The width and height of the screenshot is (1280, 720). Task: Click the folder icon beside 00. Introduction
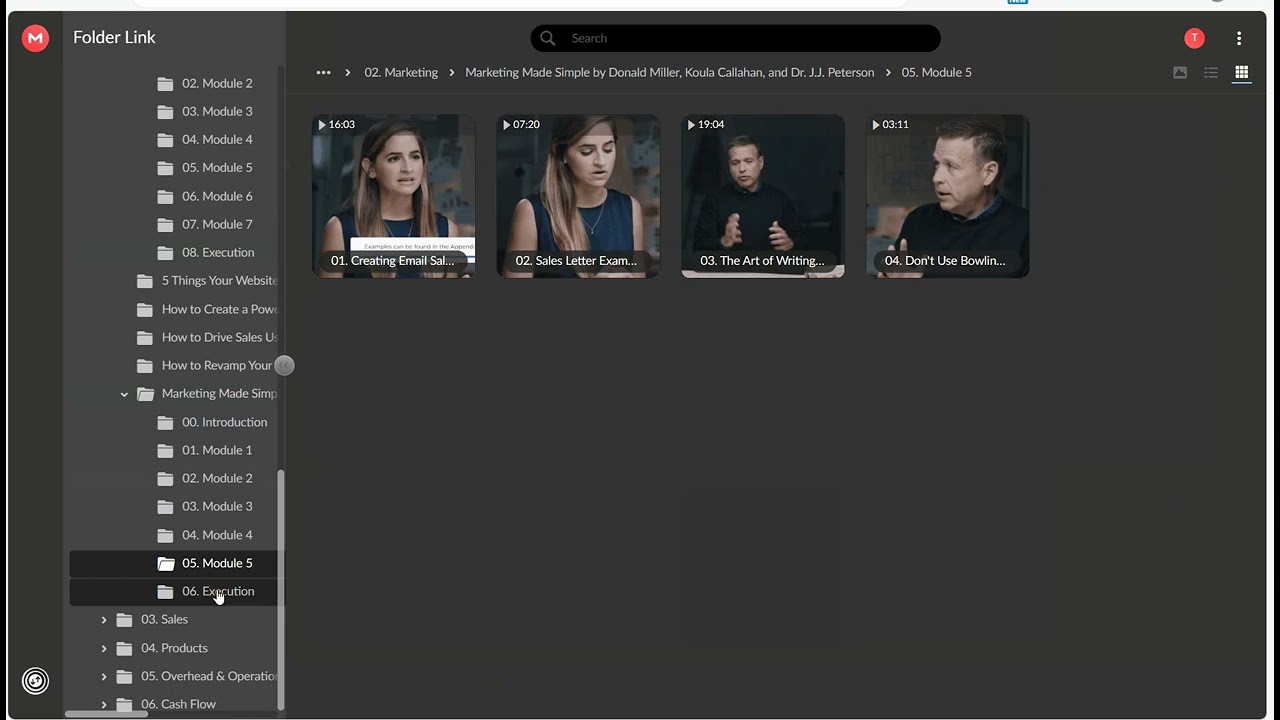(x=166, y=422)
